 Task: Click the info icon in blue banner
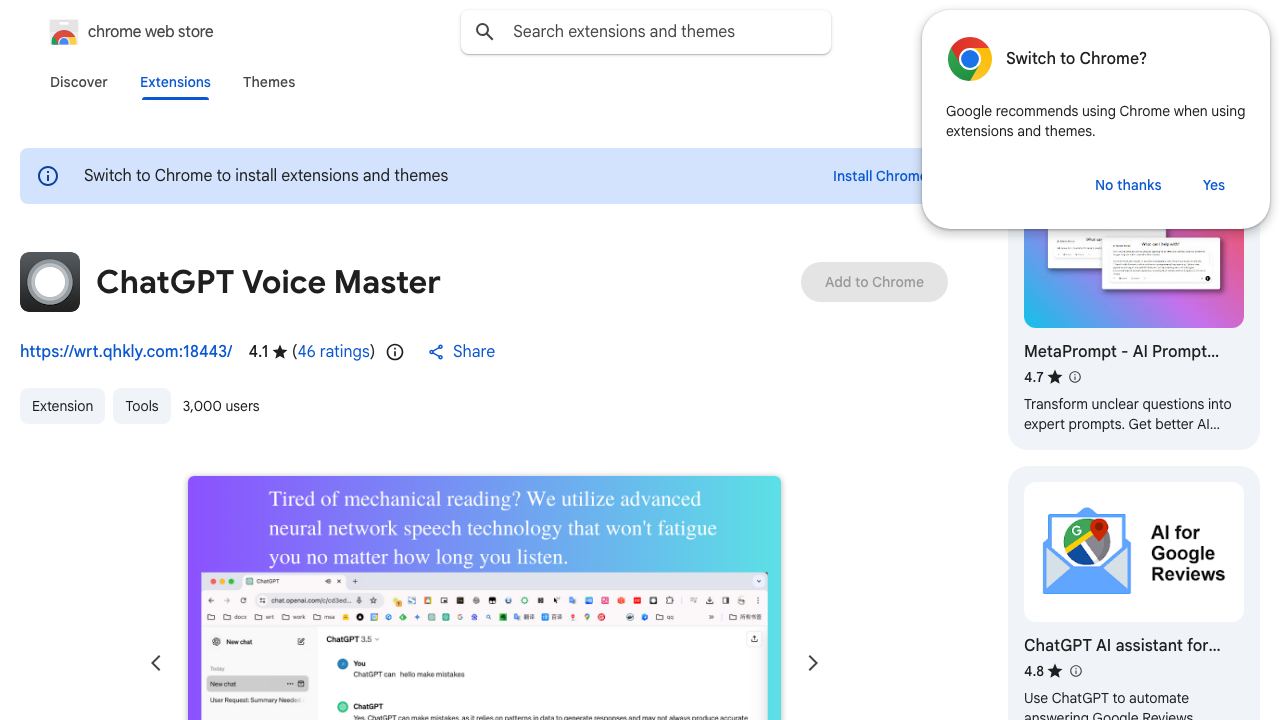[x=48, y=176]
